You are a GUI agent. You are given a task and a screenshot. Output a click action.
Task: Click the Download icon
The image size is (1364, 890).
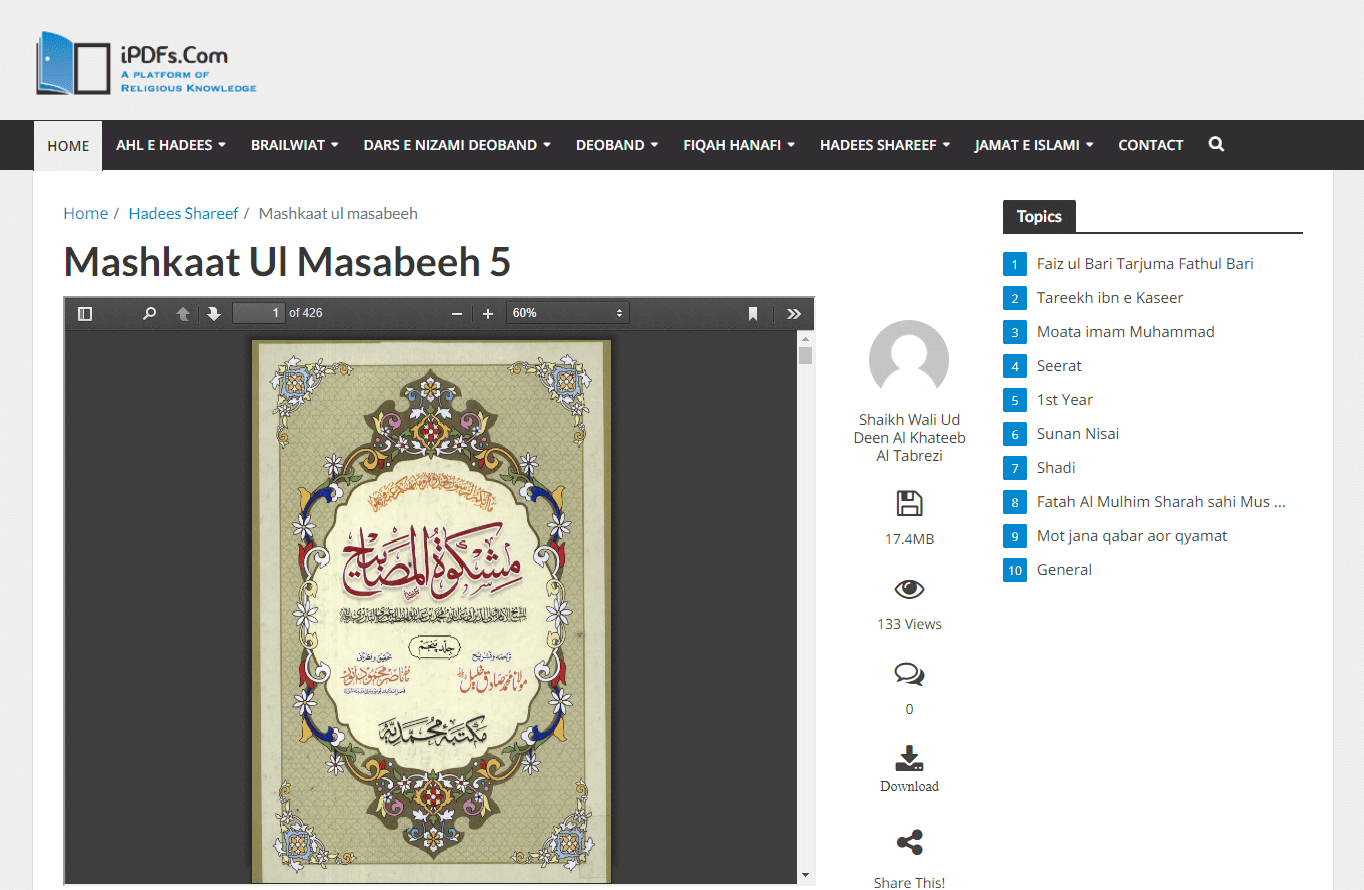click(x=909, y=758)
